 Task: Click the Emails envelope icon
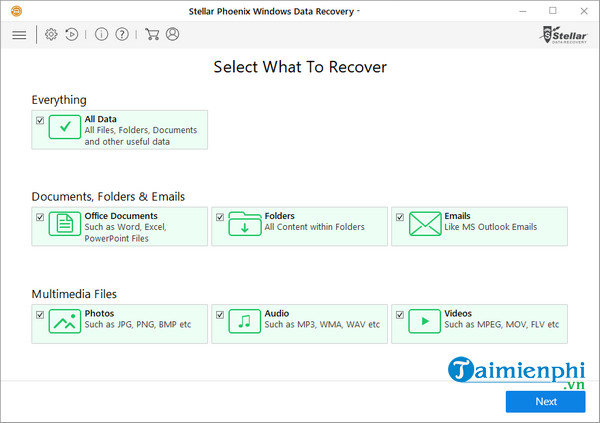click(425, 224)
